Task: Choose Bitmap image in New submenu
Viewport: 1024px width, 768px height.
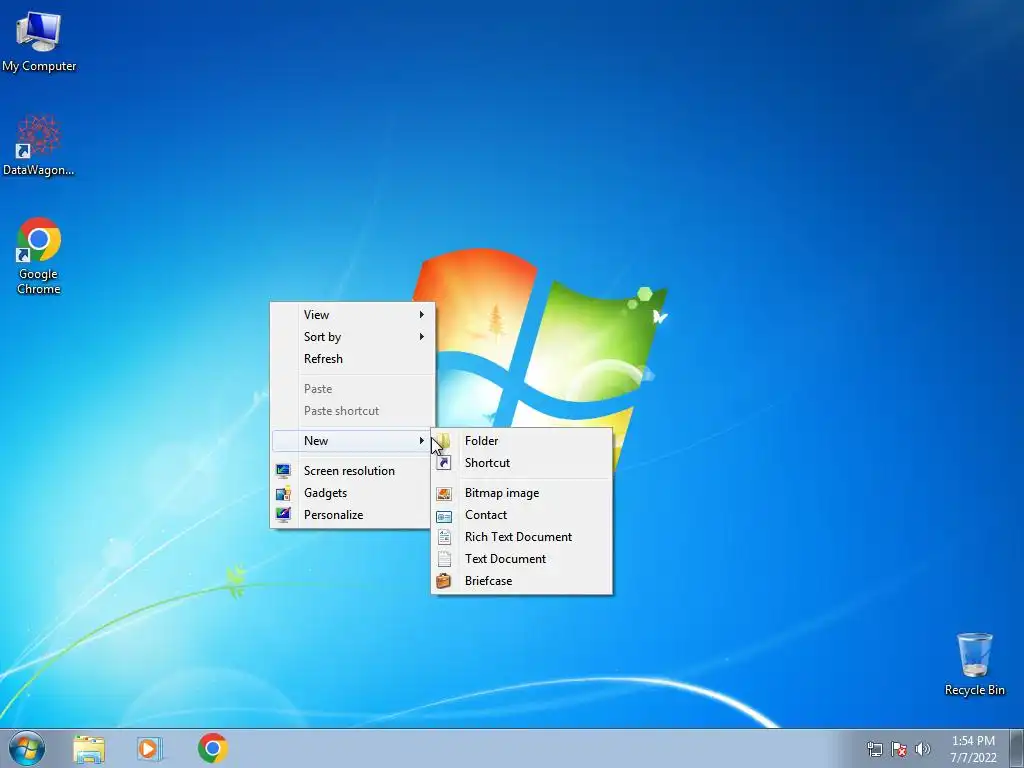Action: pos(522,493)
